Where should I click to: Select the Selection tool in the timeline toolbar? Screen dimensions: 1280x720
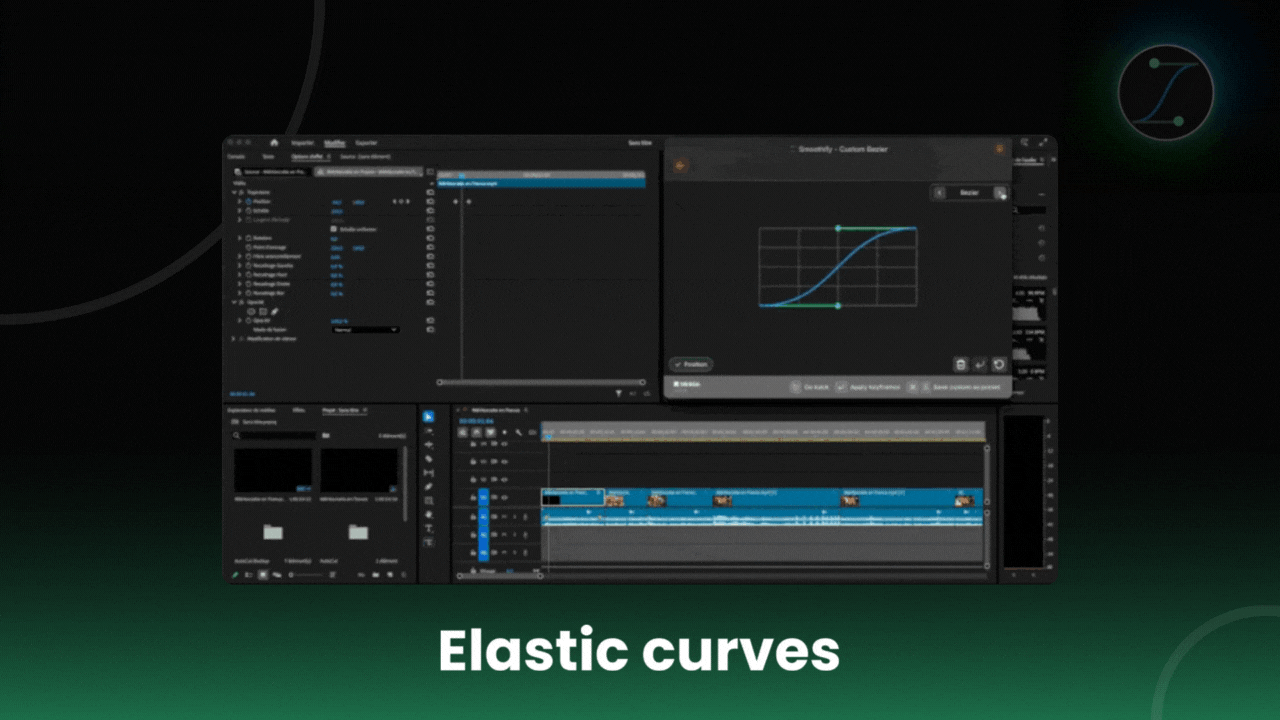point(428,417)
